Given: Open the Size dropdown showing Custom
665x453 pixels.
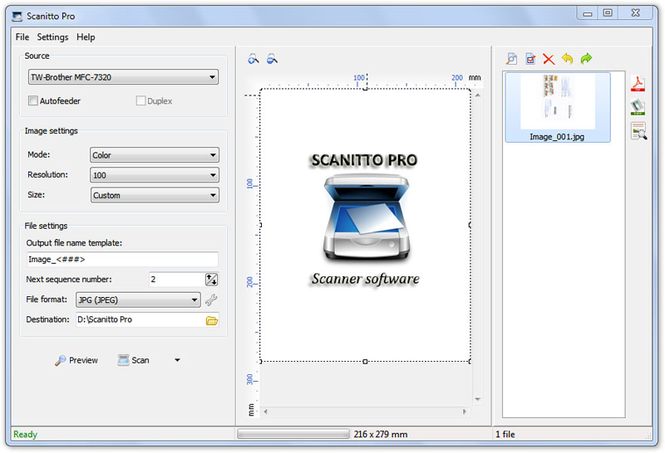Looking at the screenshot, I should tap(154, 195).
